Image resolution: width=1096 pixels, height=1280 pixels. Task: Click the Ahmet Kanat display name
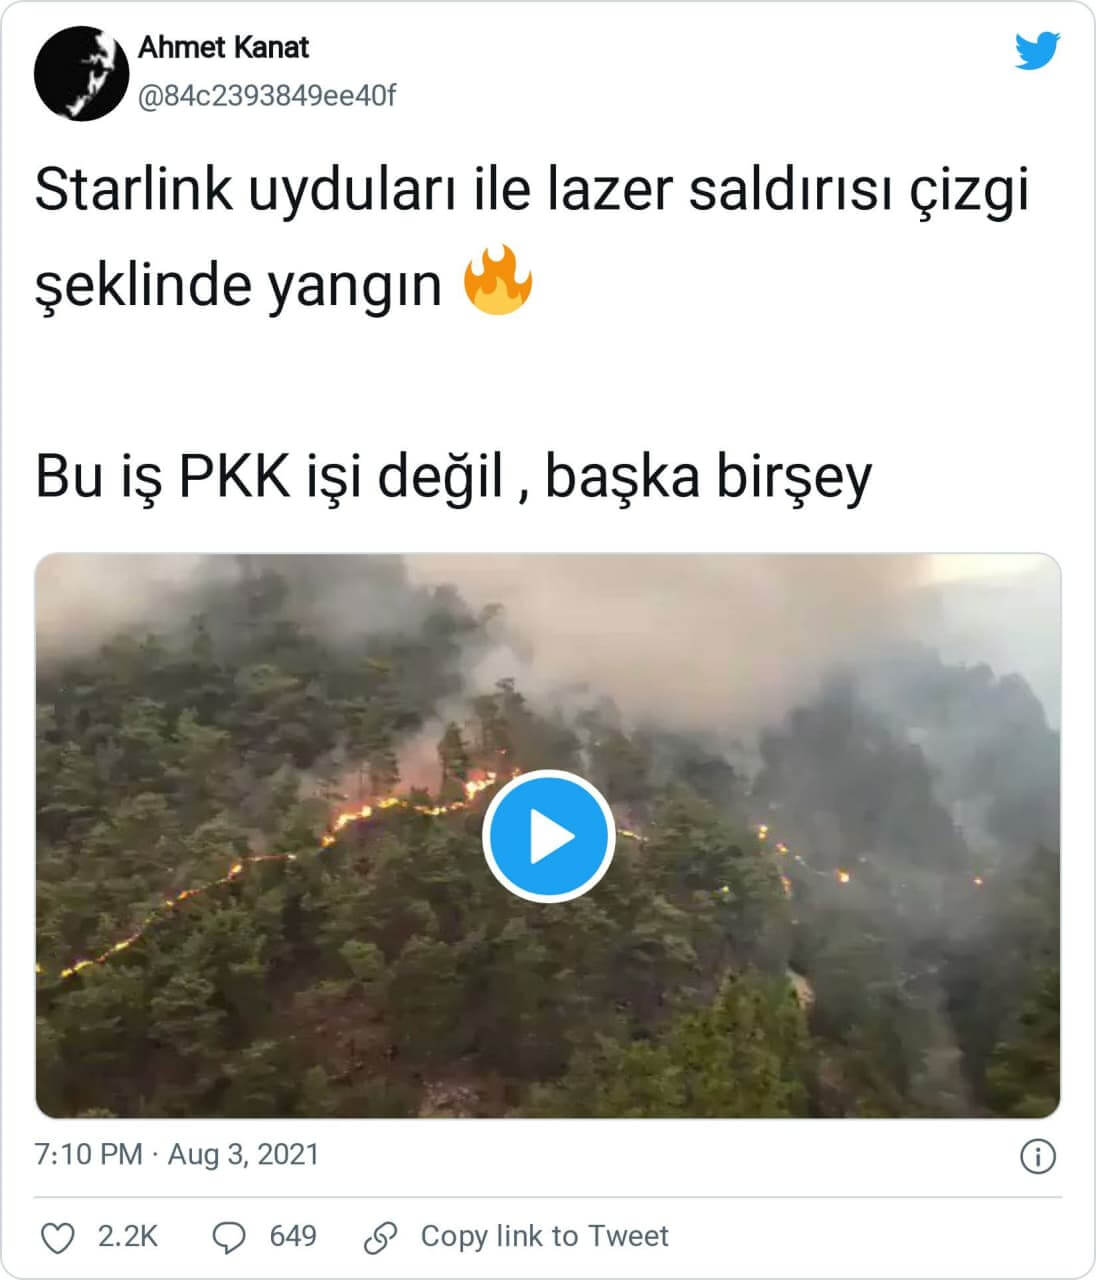[223, 47]
